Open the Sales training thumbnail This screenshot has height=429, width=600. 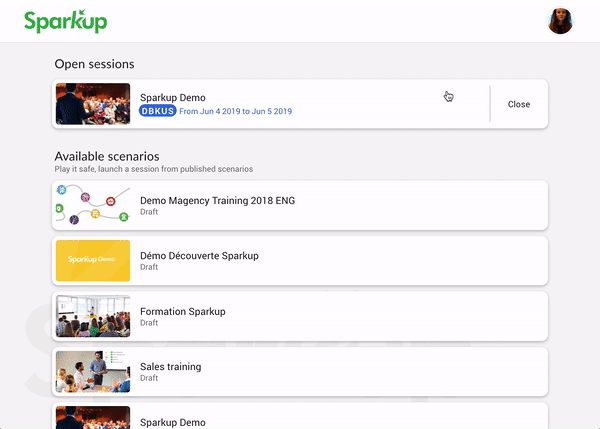93,372
